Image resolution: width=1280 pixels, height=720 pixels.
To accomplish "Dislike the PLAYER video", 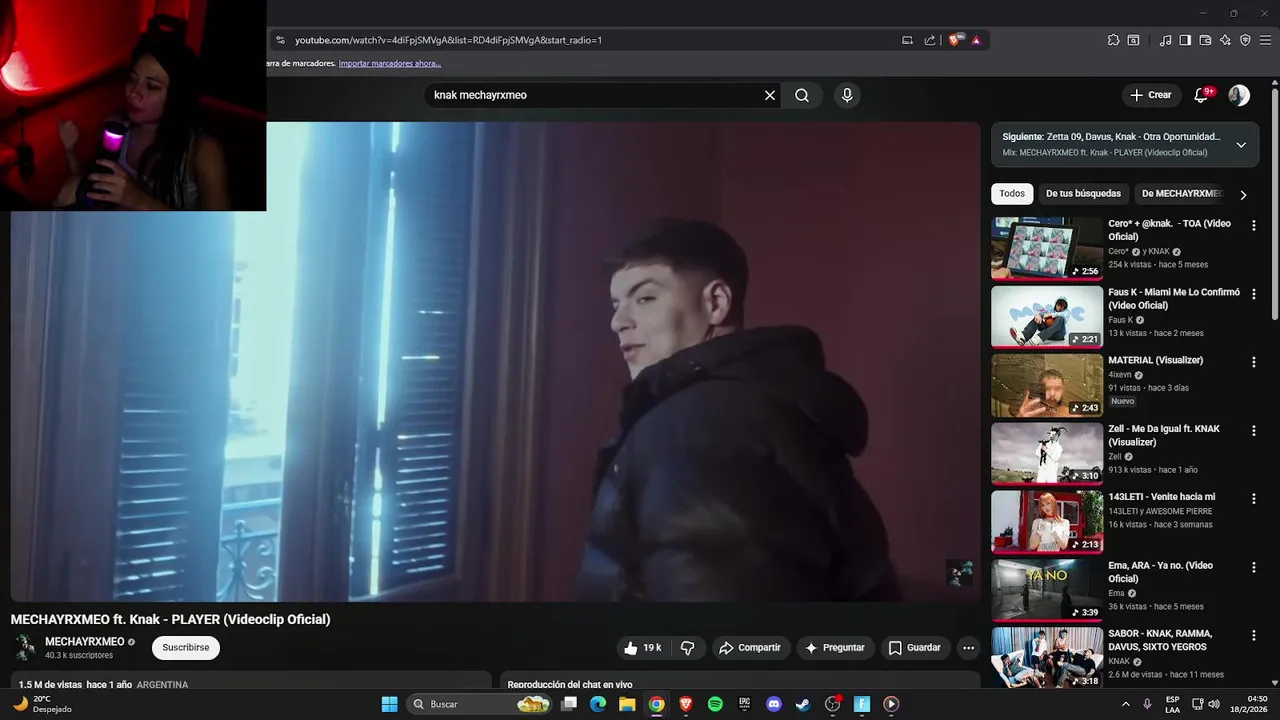I will pyautogui.click(x=687, y=648).
